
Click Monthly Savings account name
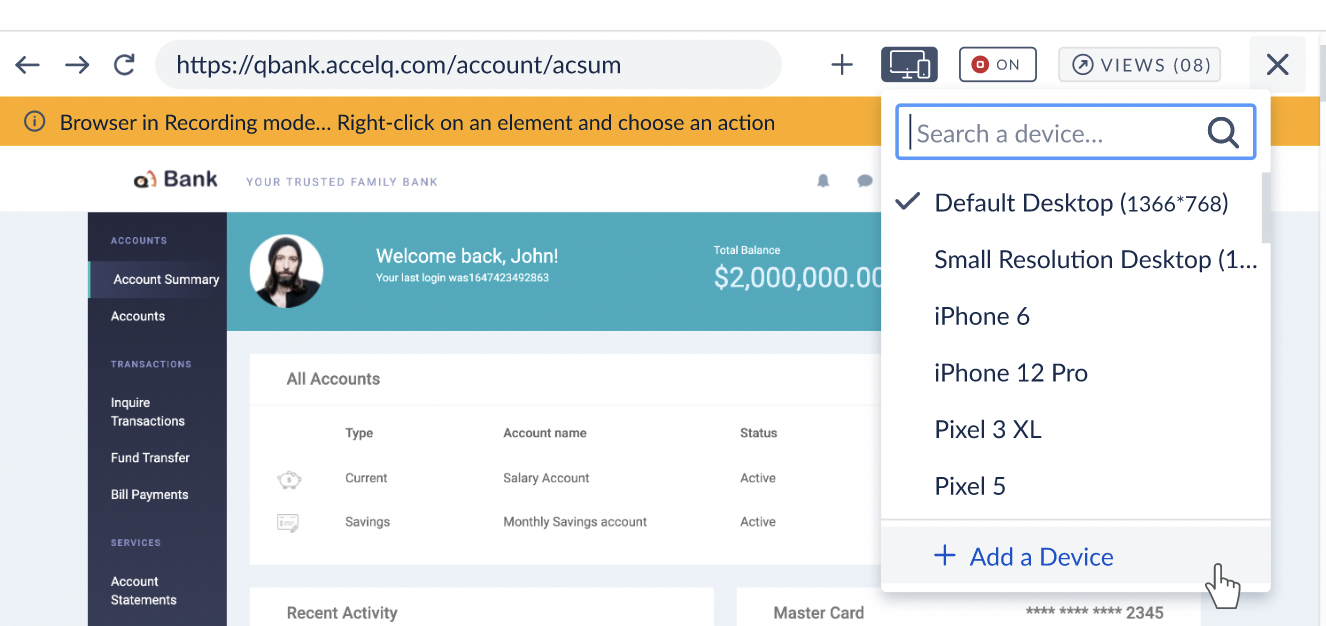click(x=575, y=522)
